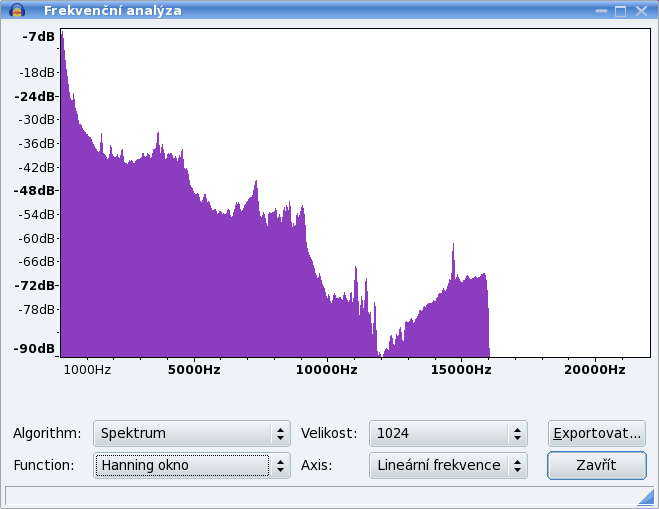Click the -90dB axis label
This screenshot has width=659, height=509.
click(x=34, y=349)
